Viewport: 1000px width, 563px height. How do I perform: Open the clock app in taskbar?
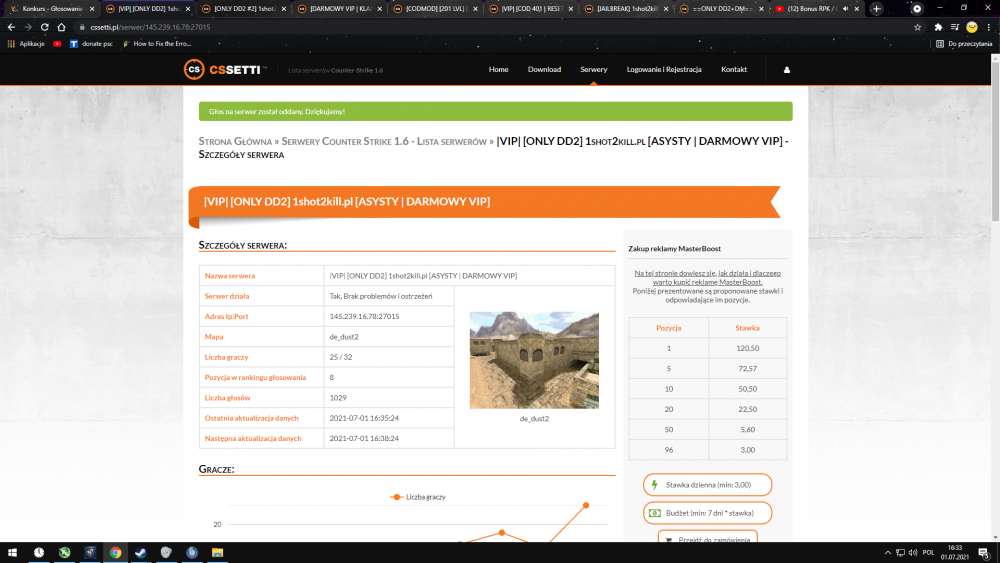[39, 553]
